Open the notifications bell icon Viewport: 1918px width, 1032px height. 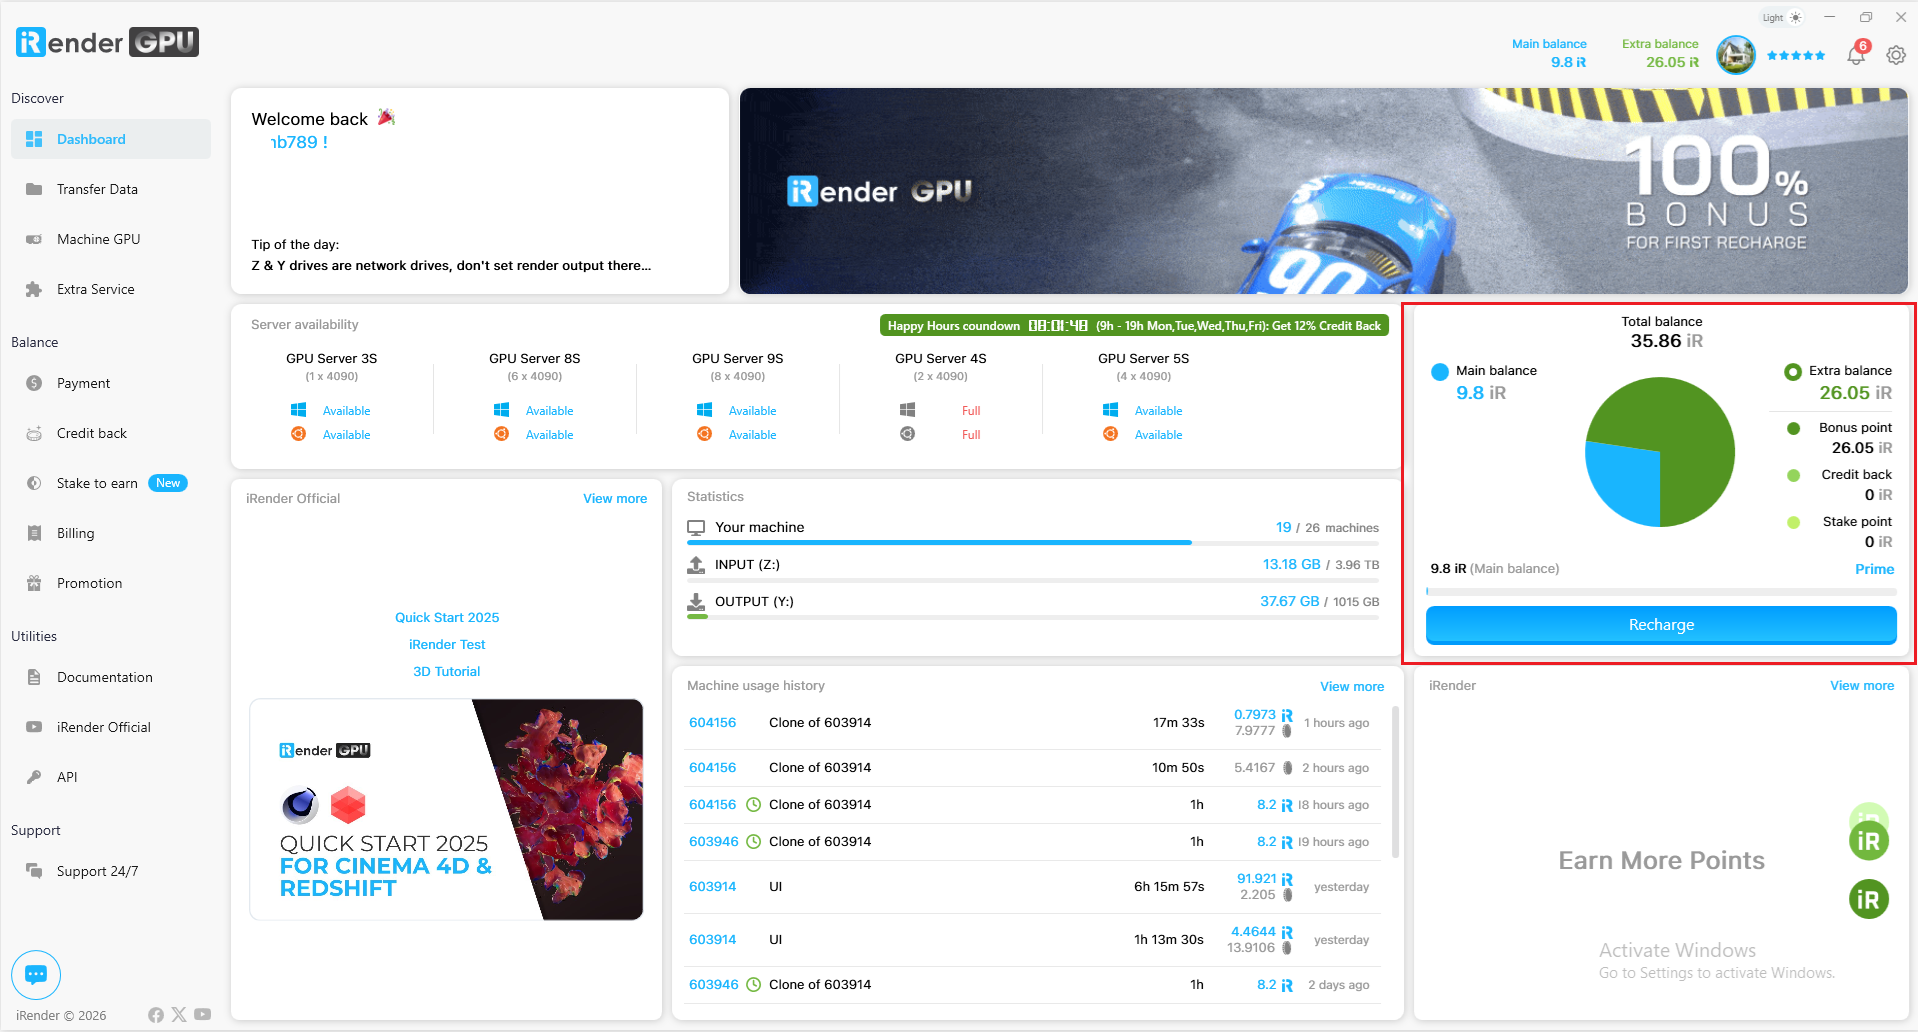[x=1856, y=56]
